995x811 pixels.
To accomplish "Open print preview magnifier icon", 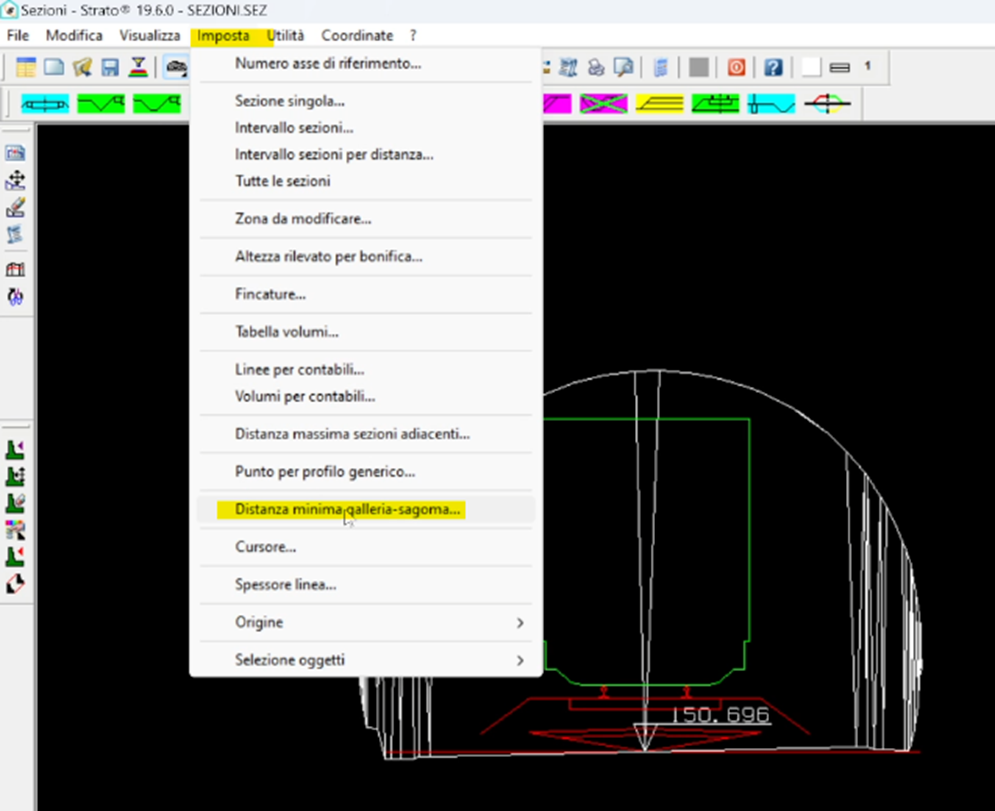I will point(624,68).
